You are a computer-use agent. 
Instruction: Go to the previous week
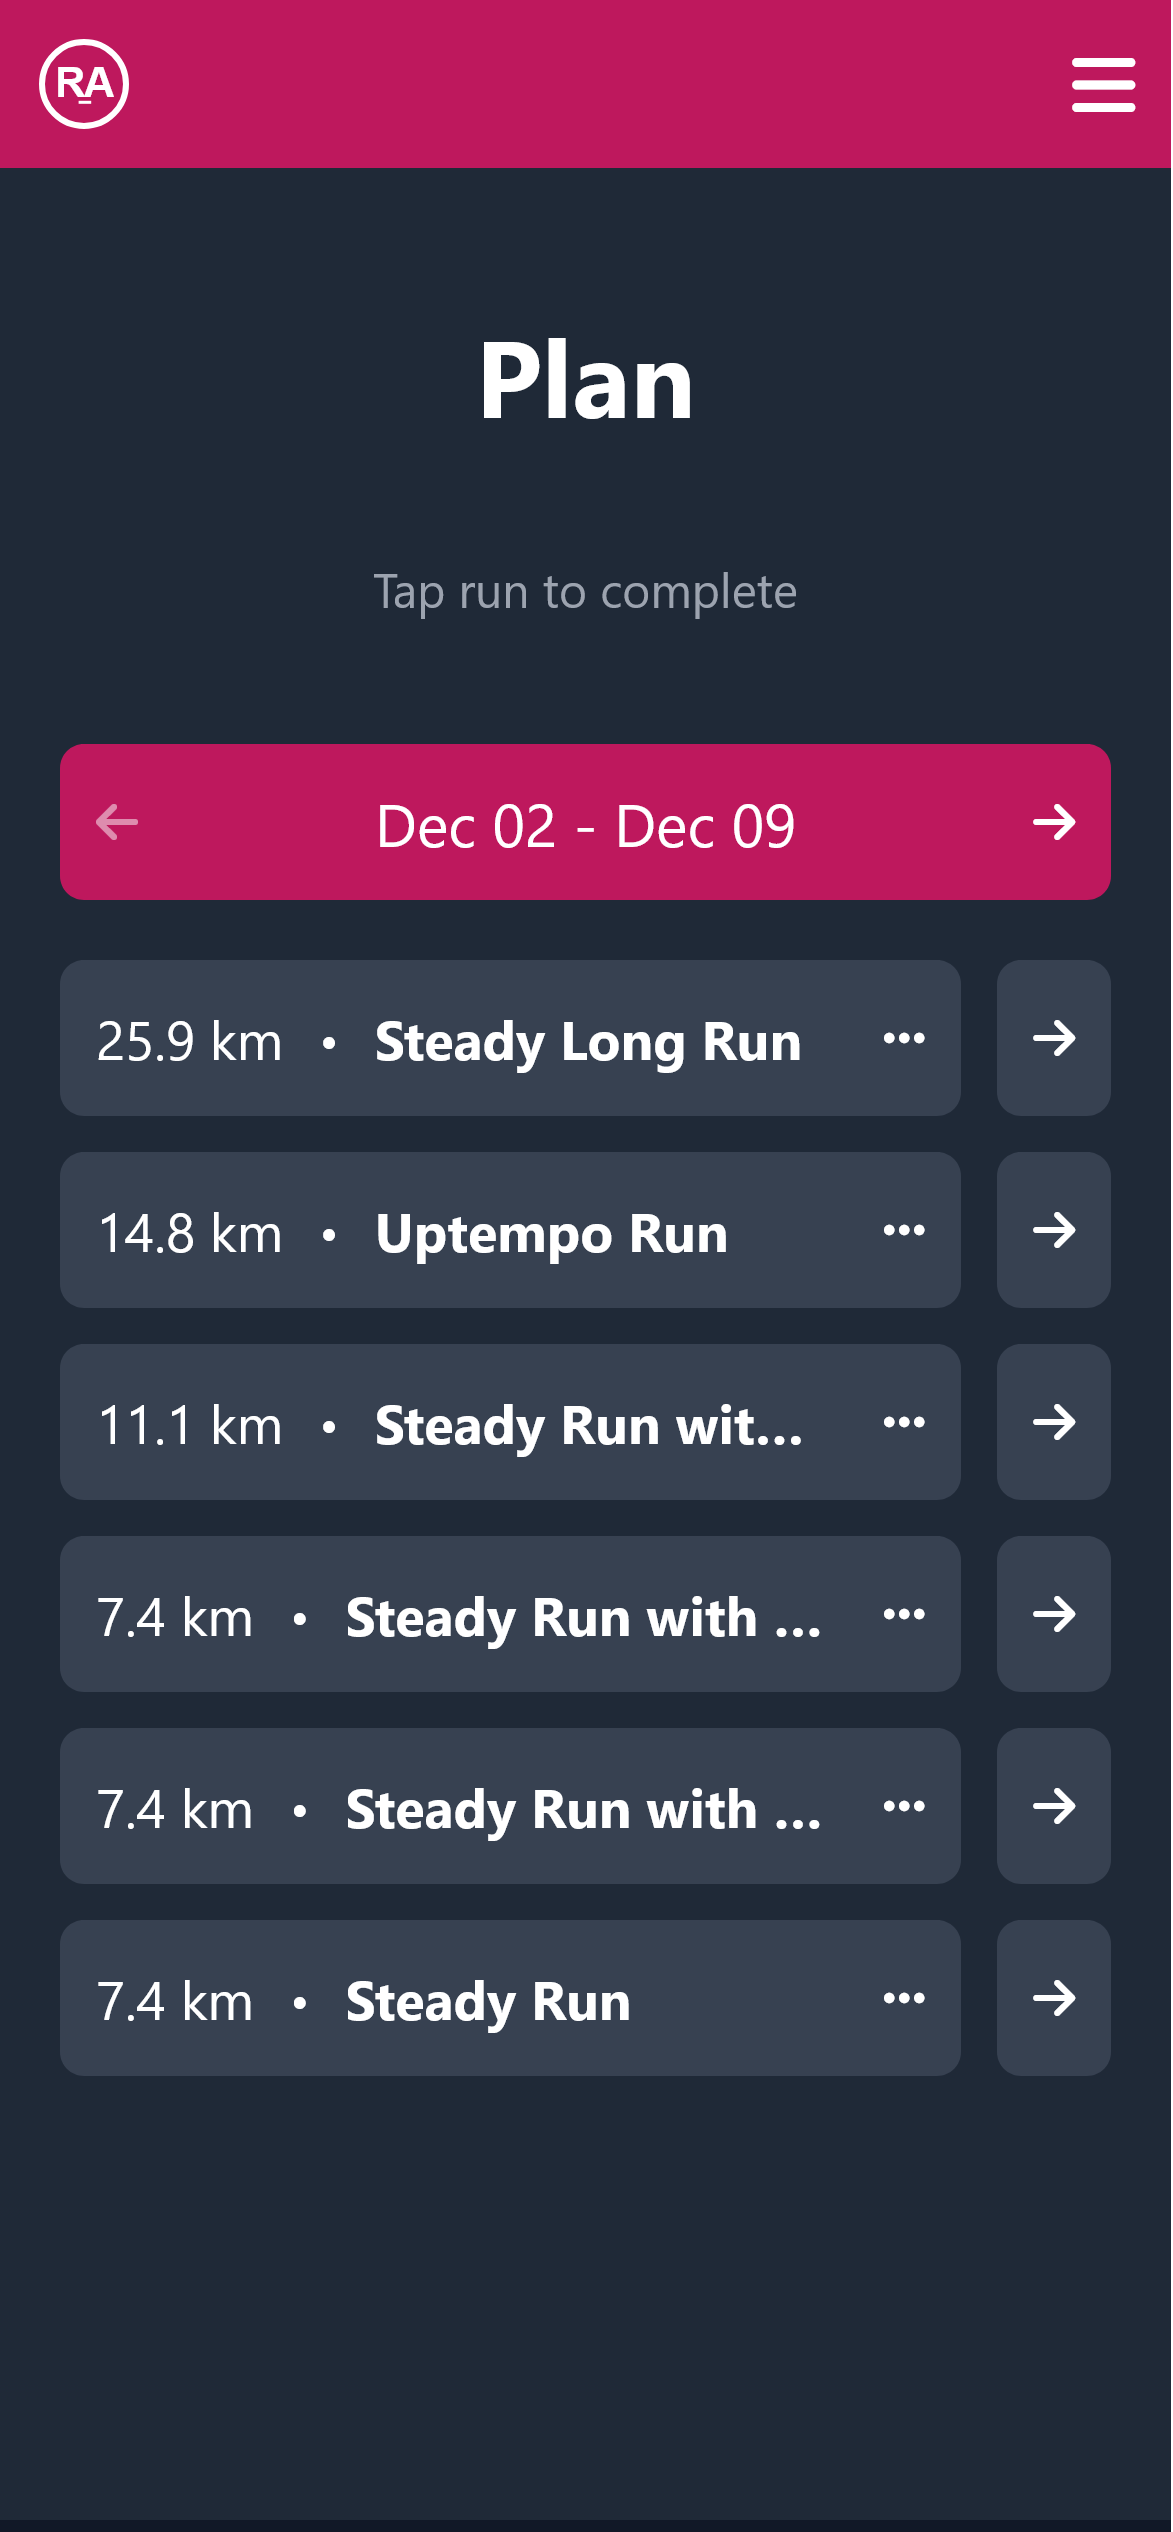tap(117, 822)
